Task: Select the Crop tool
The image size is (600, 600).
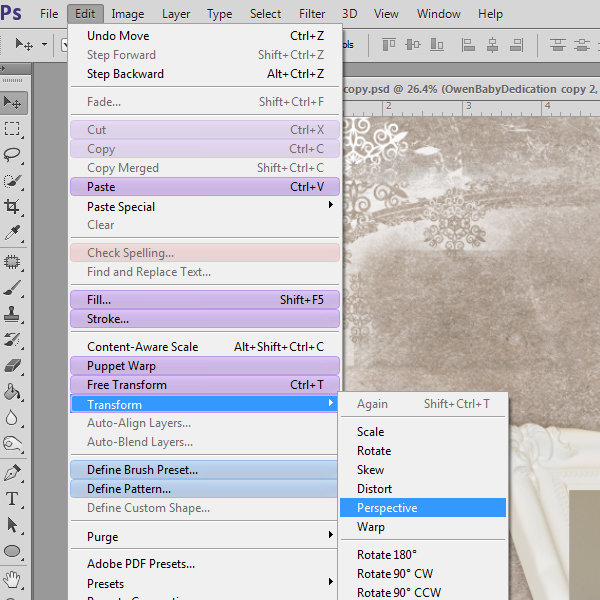Action: pos(12,207)
